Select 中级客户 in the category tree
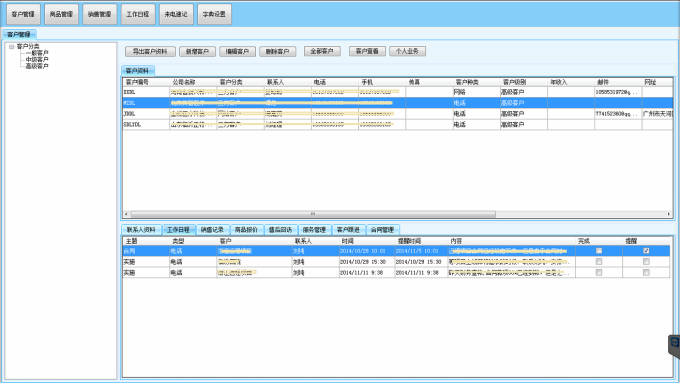This screenshot has width=680, height=384. click(37, 59)
